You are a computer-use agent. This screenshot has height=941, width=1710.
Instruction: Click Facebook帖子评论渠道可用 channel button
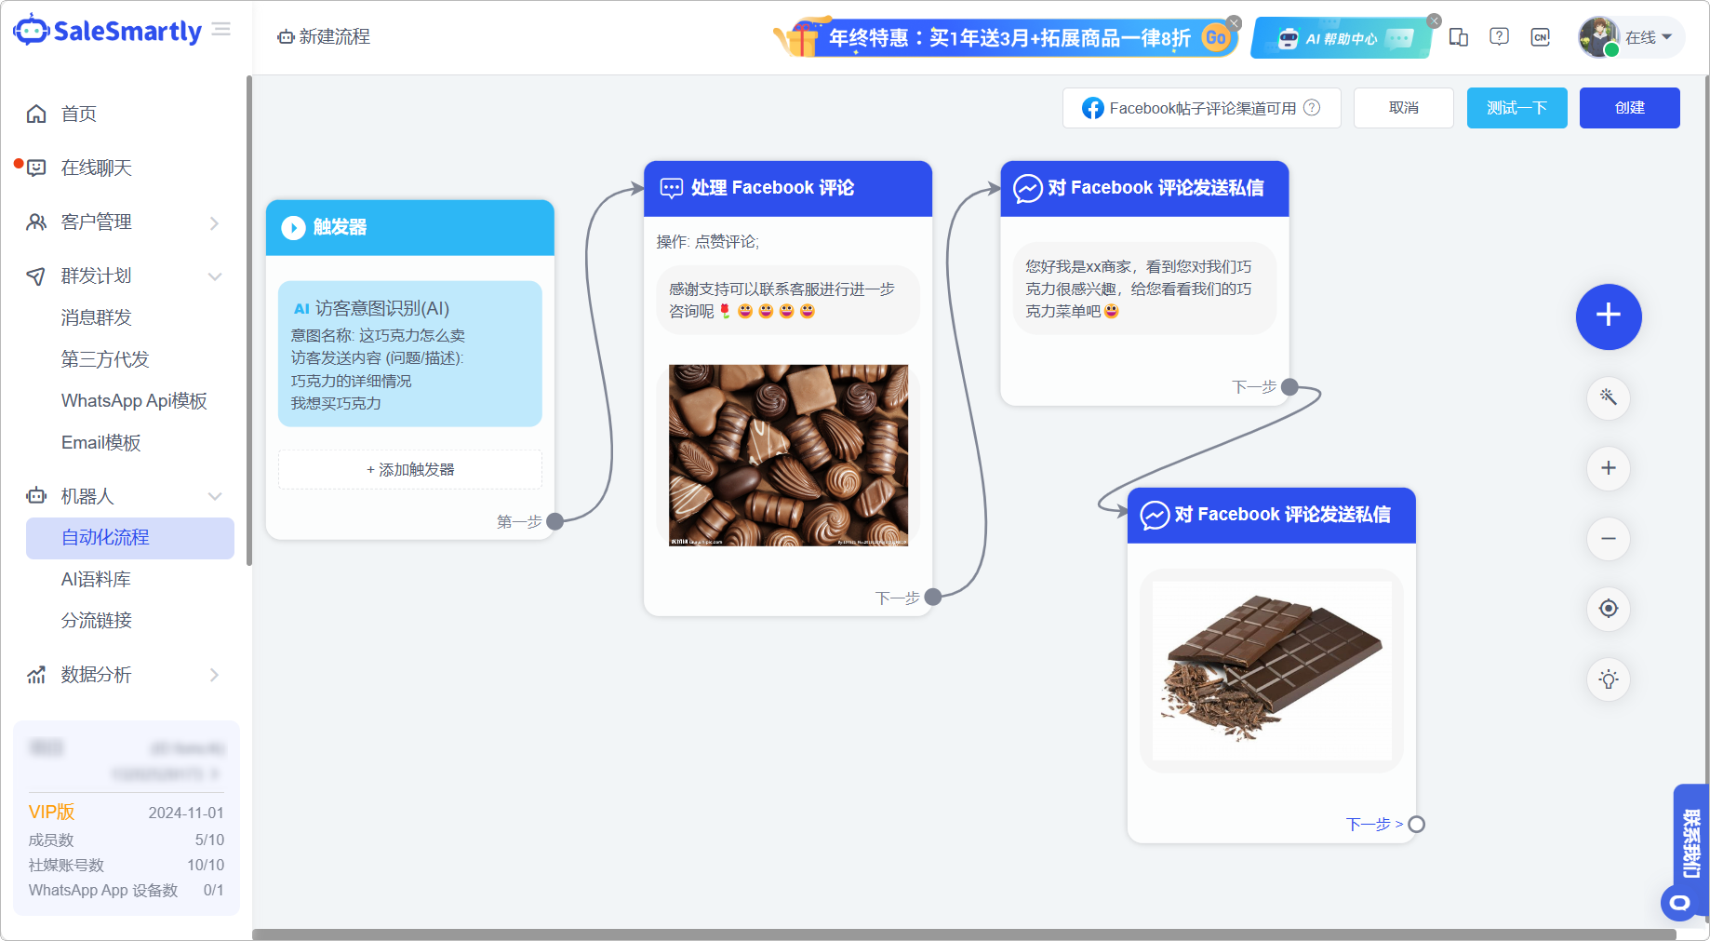[x=1202, y=108]
